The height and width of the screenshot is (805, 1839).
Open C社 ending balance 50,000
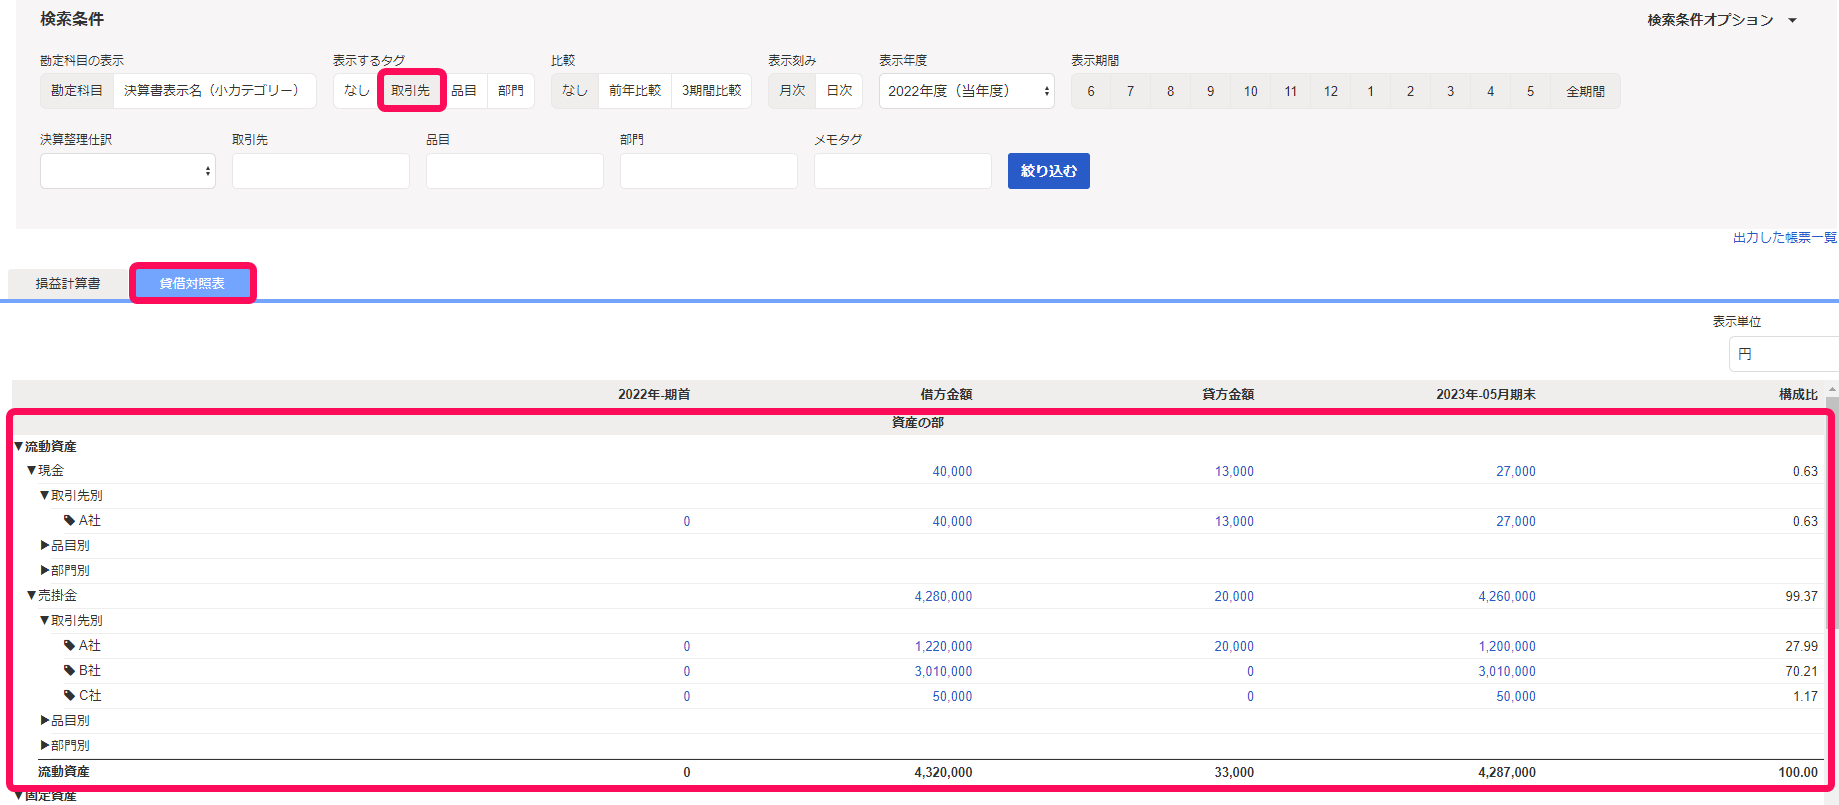(1516, 696)
